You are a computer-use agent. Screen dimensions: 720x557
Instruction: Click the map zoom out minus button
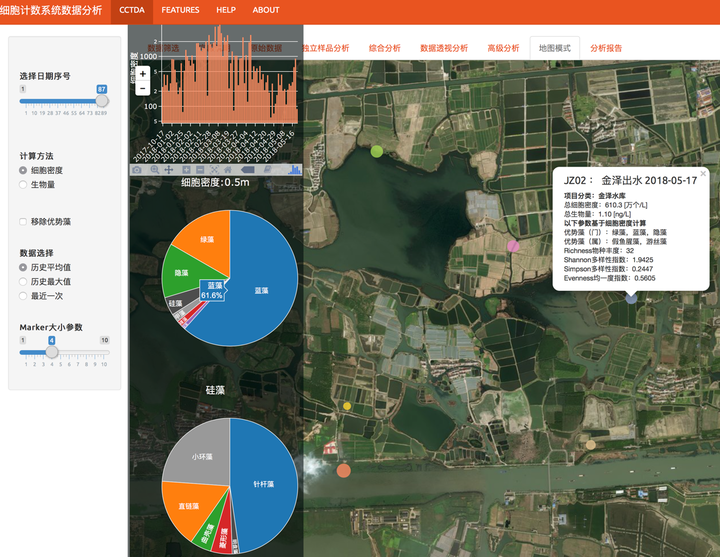click(x=143, y=89)
